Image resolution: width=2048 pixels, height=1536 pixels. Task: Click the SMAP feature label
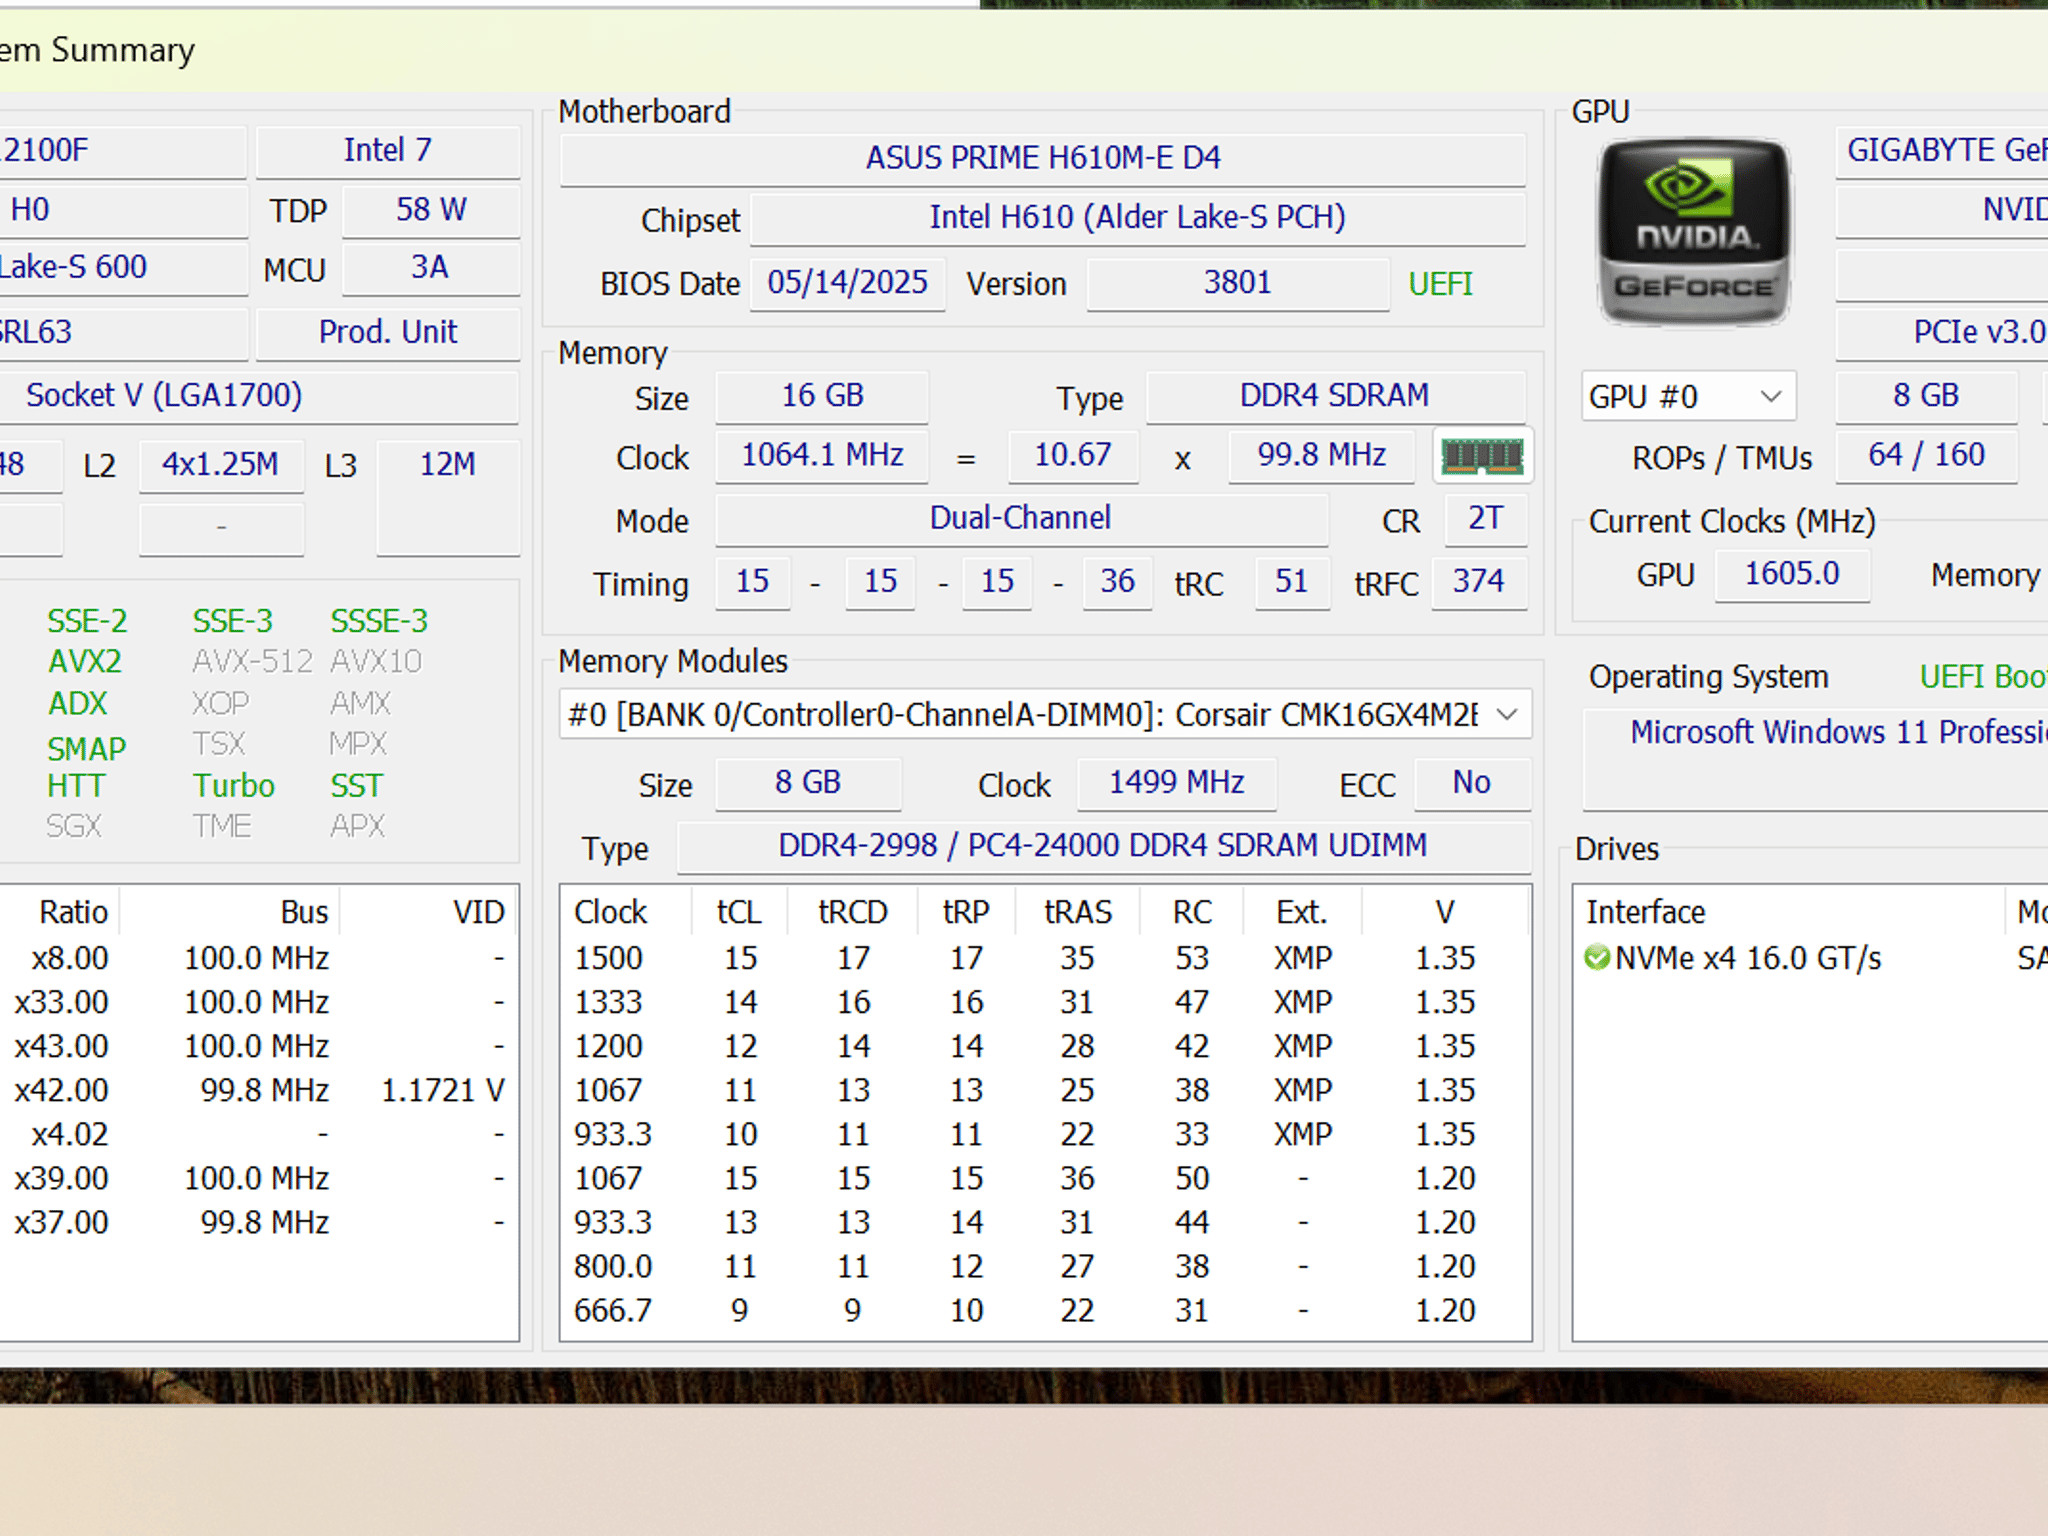87,748
